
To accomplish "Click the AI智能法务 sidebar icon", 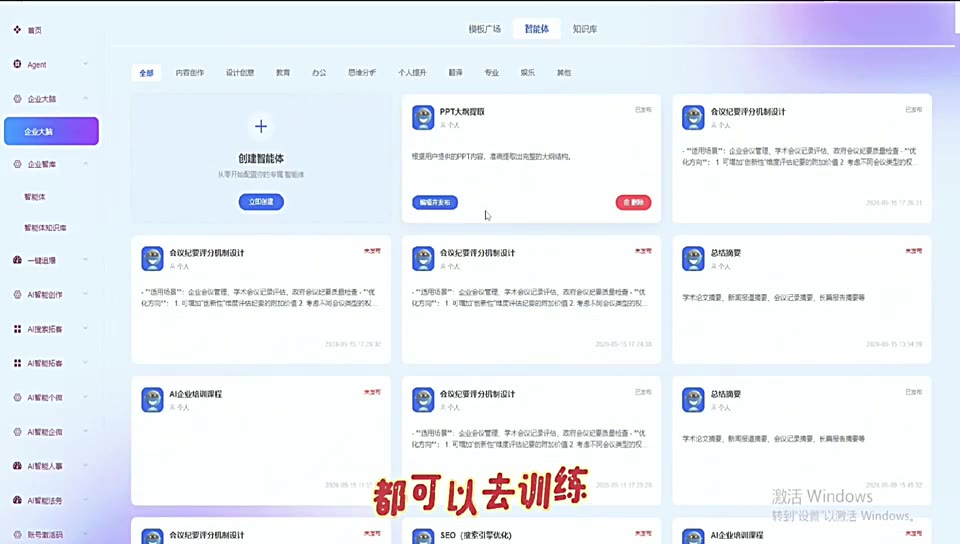I will [x=17, y=500].
